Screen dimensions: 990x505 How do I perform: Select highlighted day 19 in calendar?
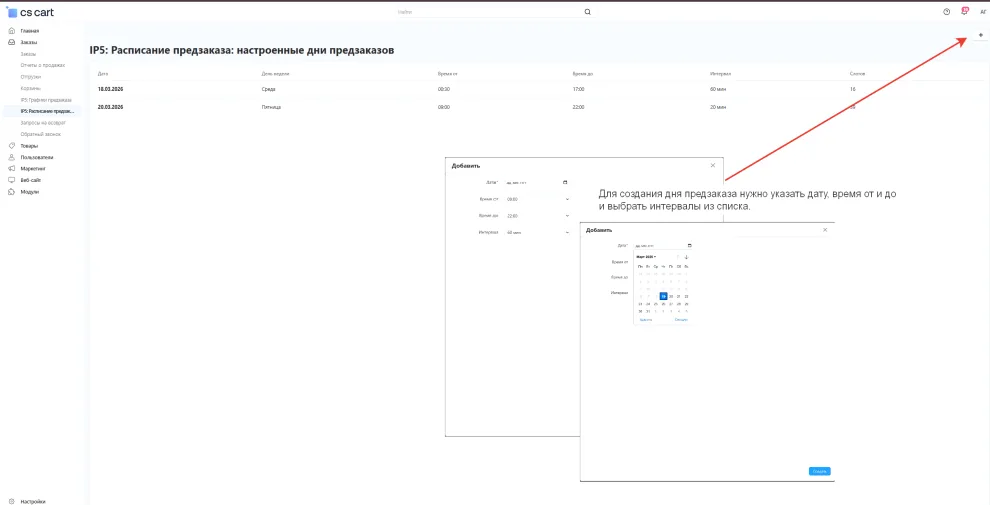click(663, 296)
